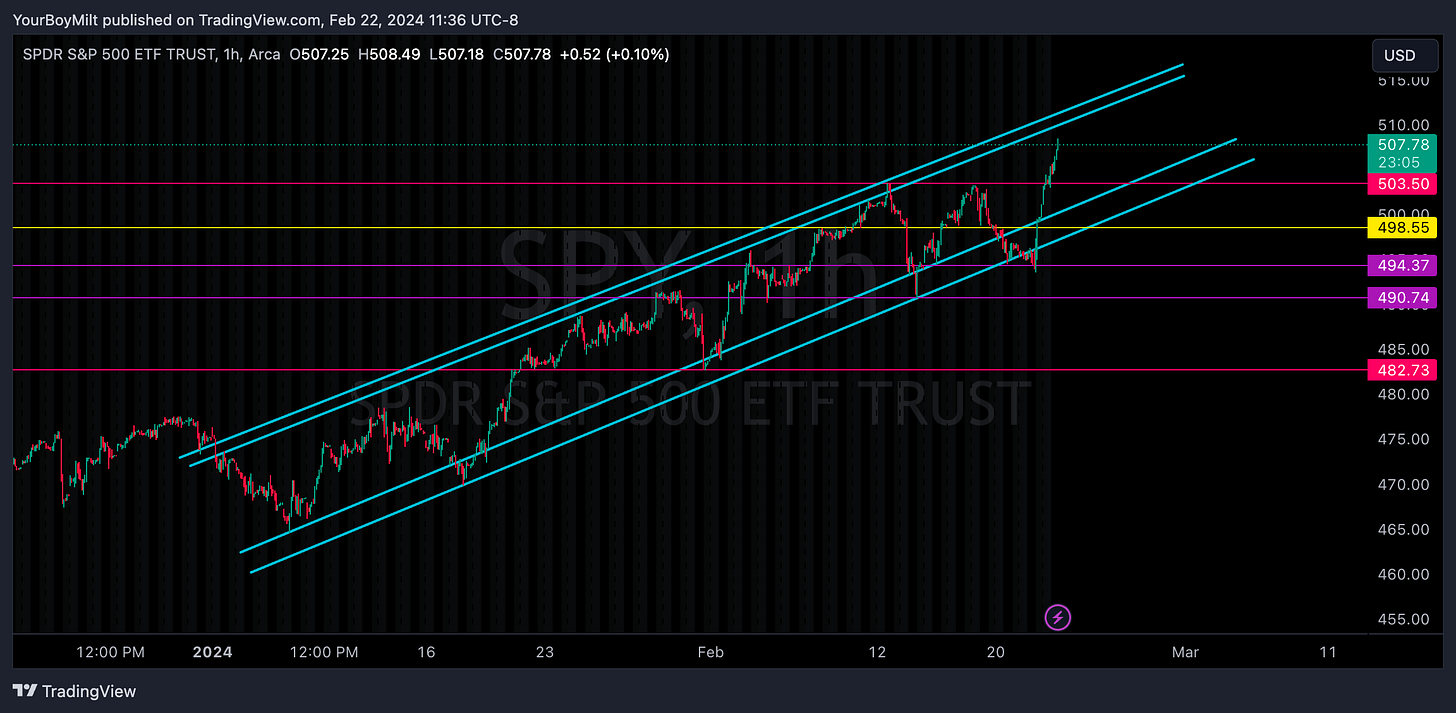Select the purple 494.37 price level label
The width and height of the screenshot is (1456, 713).
coord(1401,265)
